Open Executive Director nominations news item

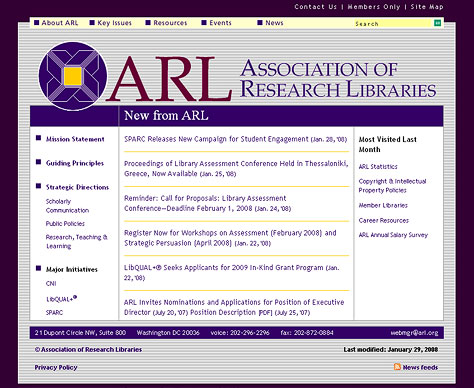234,307
